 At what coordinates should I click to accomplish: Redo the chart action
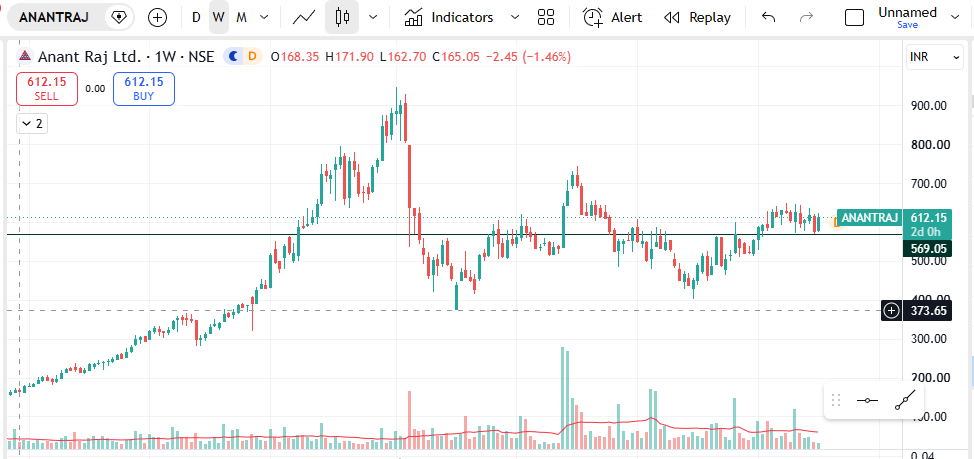pyautogui.click(x=806, y=17)
